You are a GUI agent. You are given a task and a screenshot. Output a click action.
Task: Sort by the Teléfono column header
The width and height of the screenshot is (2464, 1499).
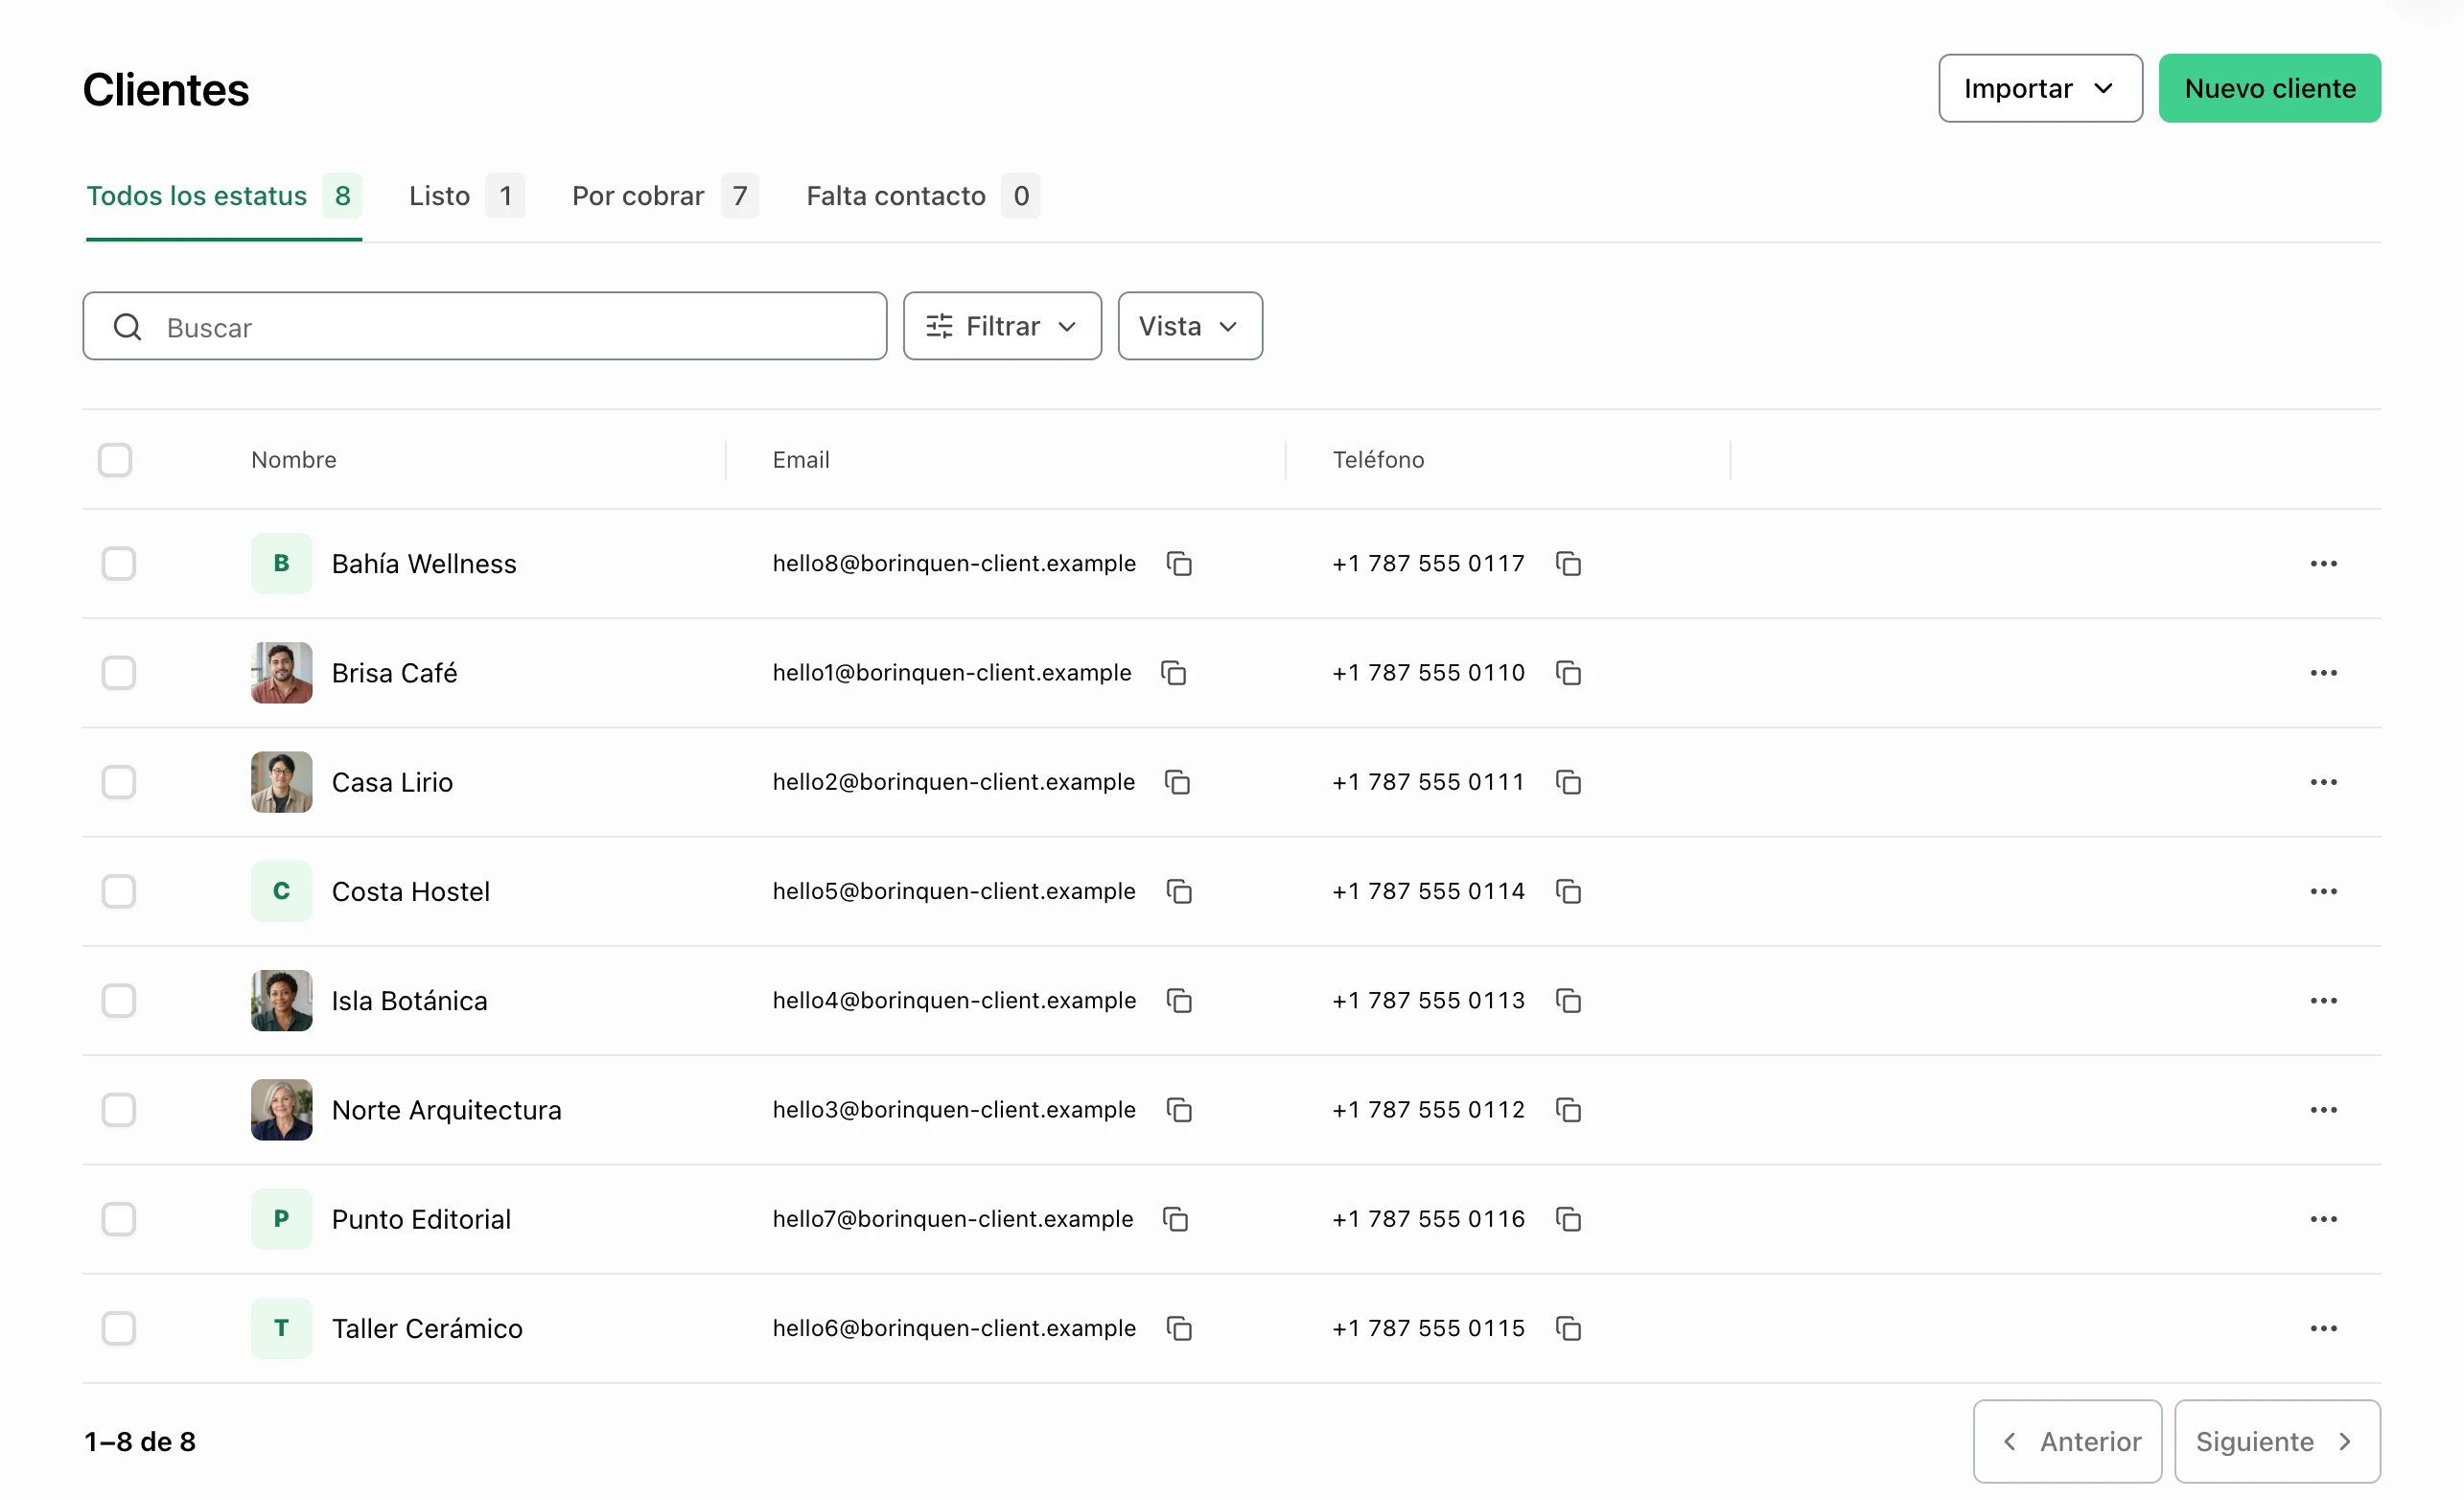pos(1378,460)
